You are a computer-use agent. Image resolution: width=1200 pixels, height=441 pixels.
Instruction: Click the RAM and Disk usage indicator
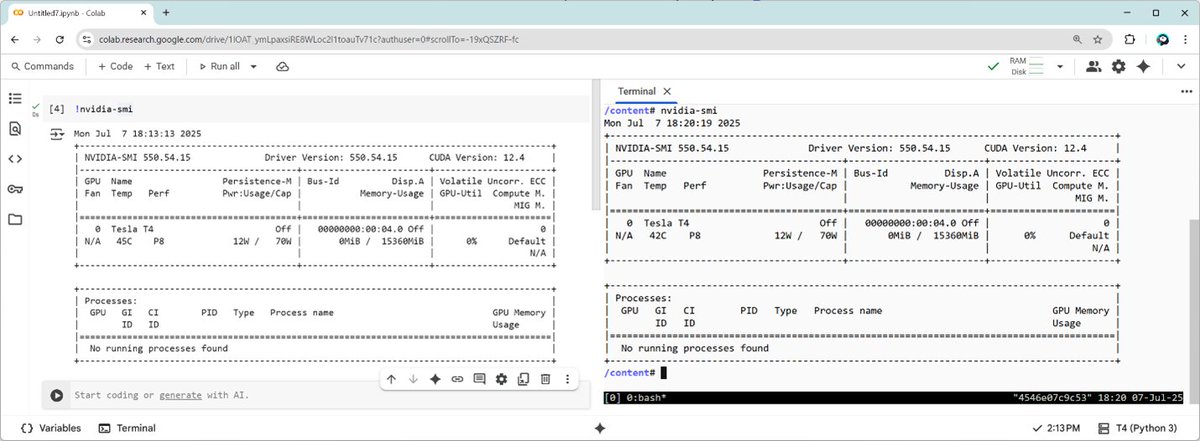1026,66
